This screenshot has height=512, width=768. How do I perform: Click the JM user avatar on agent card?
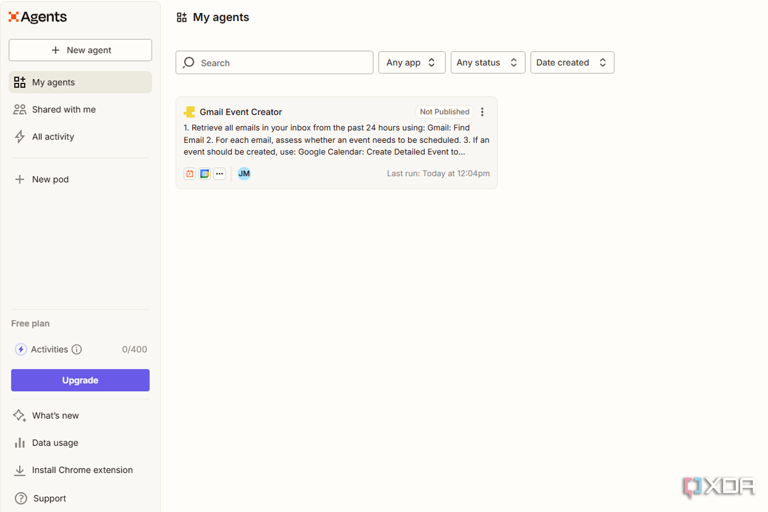244,174
